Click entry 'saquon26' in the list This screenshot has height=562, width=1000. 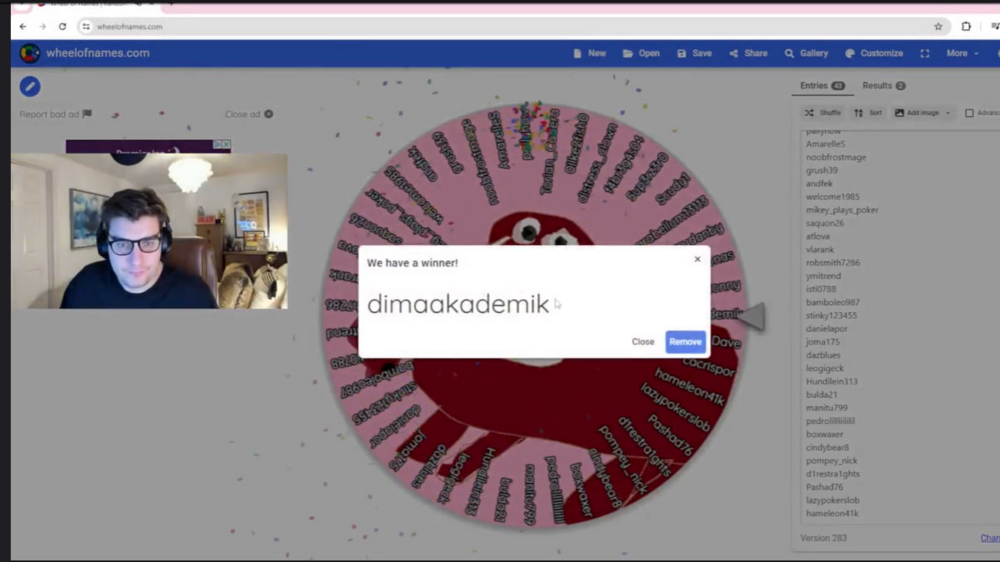(x=825, y=223)
